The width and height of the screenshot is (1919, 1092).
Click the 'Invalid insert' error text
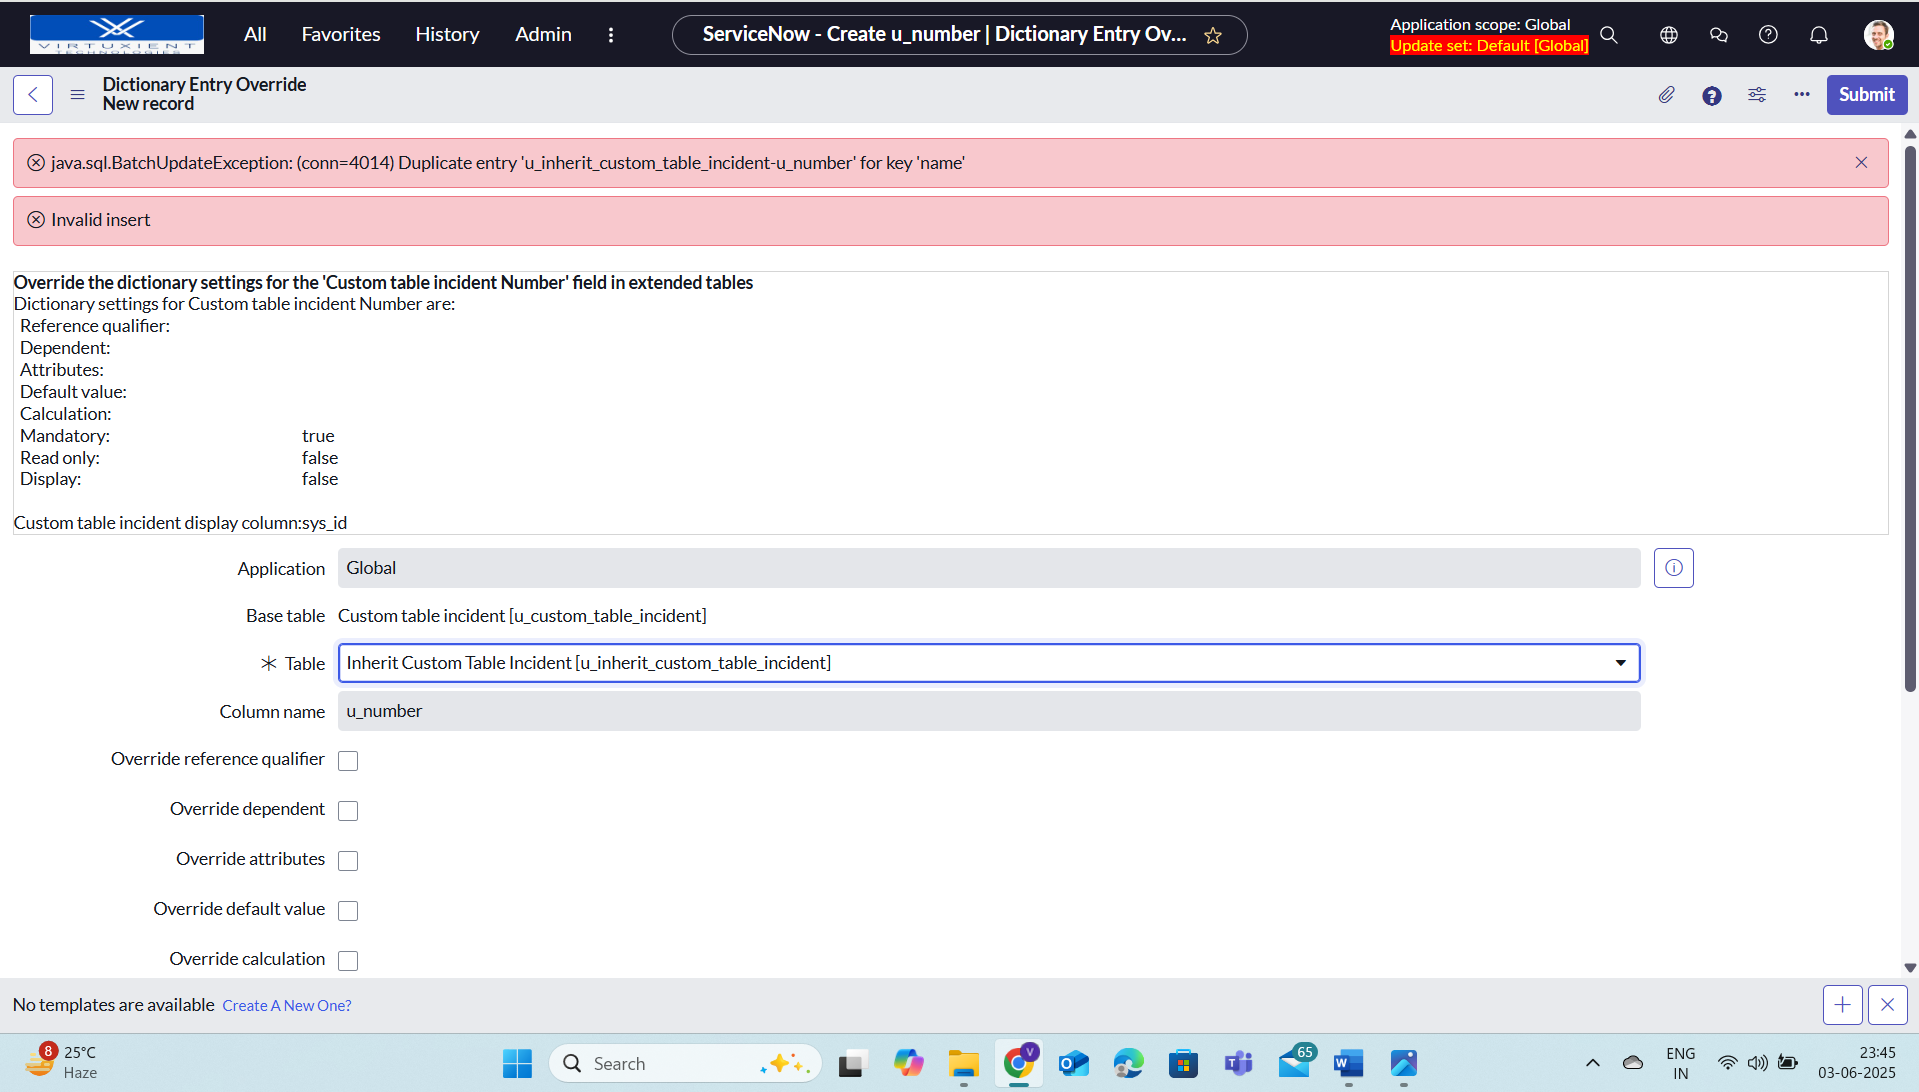(100, 220)
